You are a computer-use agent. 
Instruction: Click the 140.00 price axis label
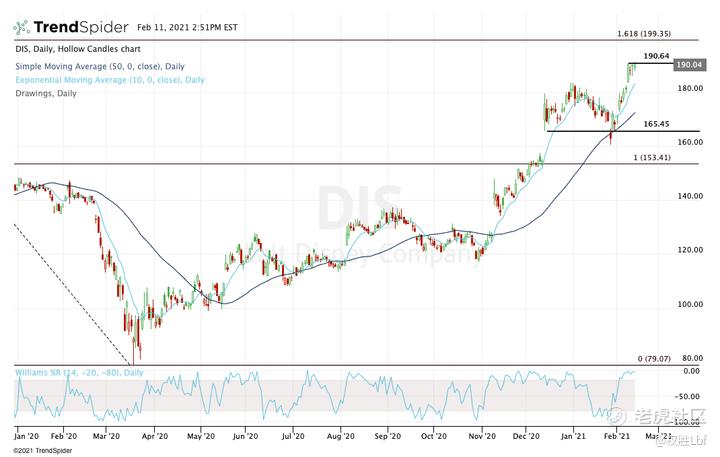690,196
